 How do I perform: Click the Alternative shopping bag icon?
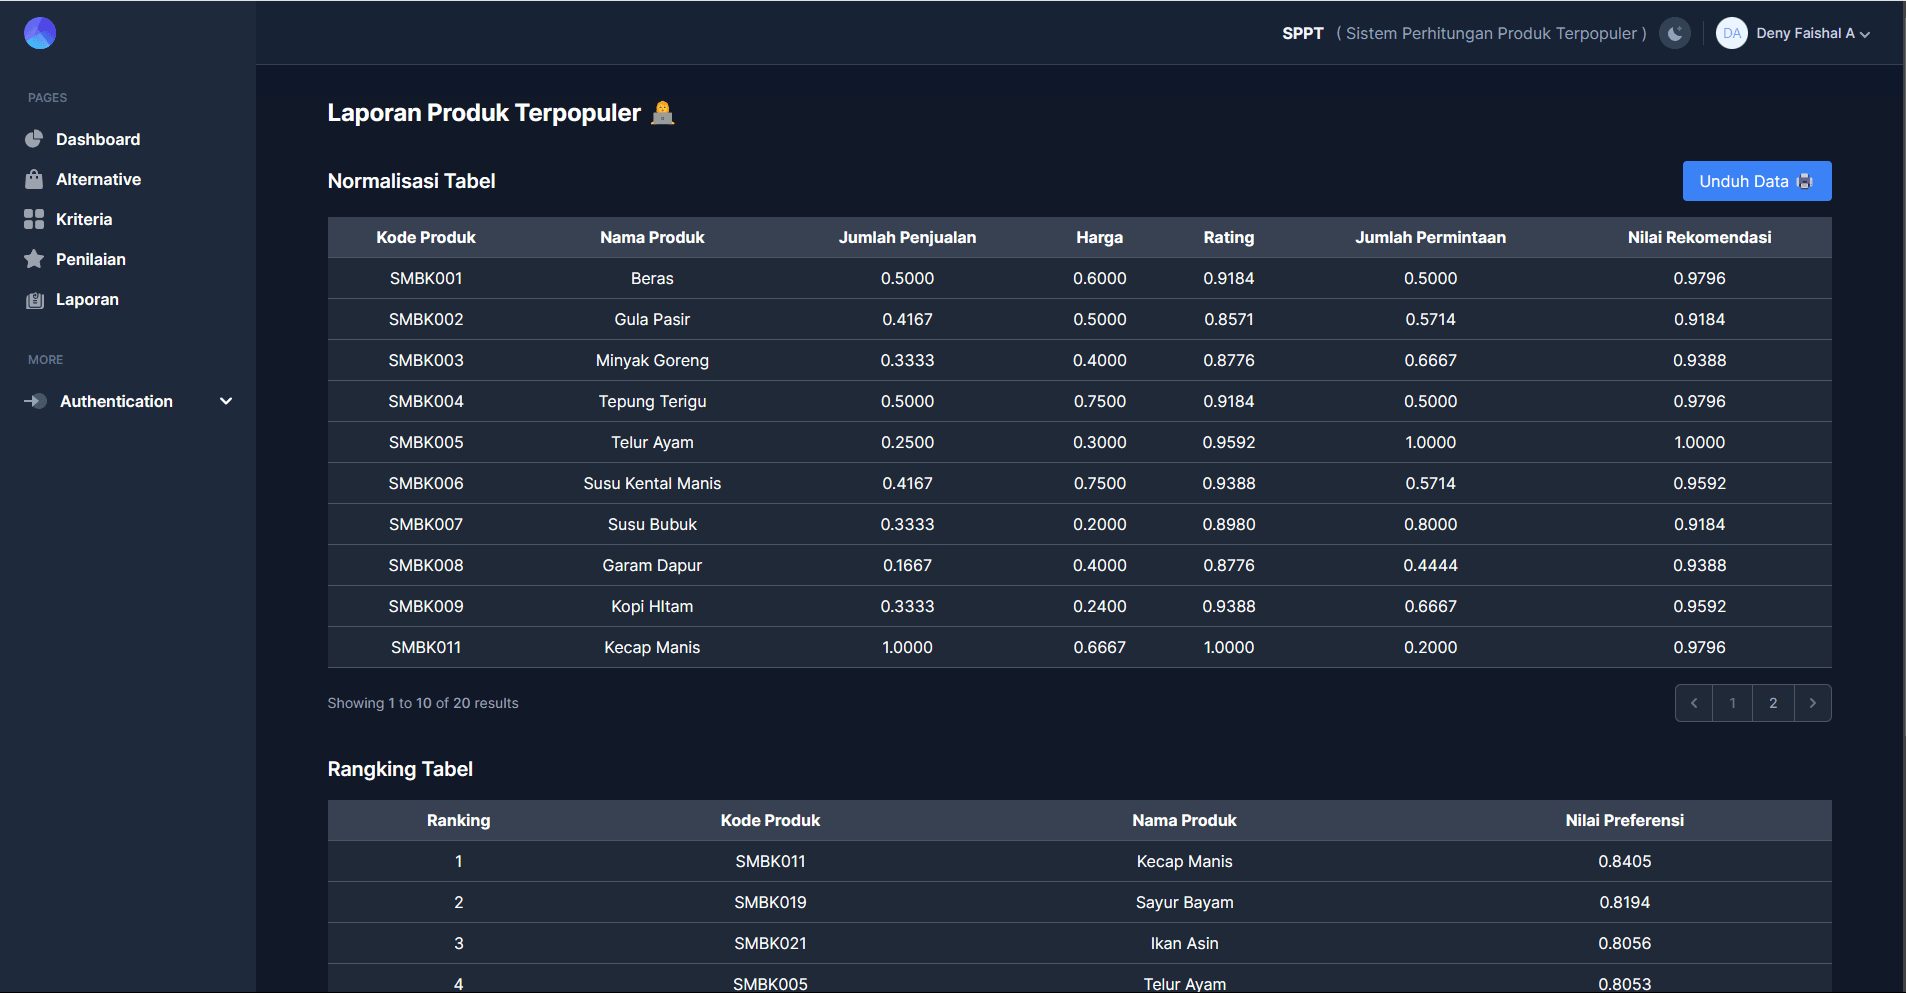tap(34, 179)
